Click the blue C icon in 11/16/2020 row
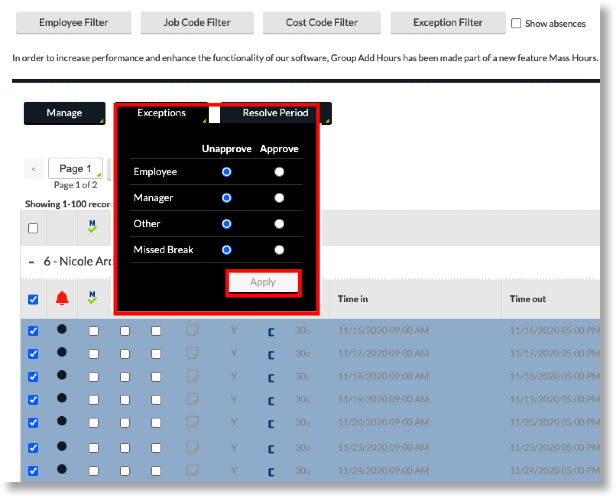This screenshot has height=498, width=616. coord(271,332)
